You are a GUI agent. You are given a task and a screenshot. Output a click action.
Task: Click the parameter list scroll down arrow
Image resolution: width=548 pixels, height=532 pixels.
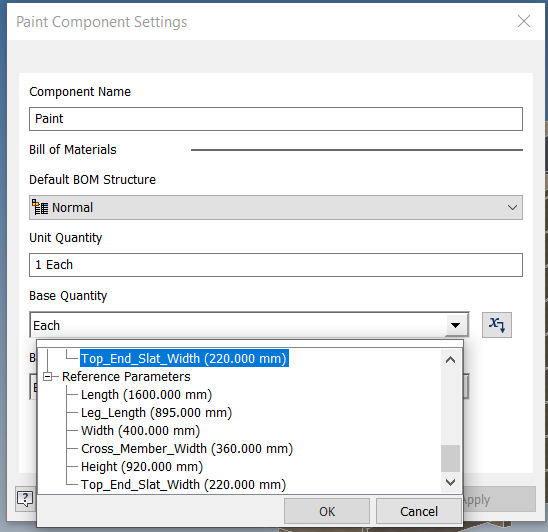(x=450, y=482)
